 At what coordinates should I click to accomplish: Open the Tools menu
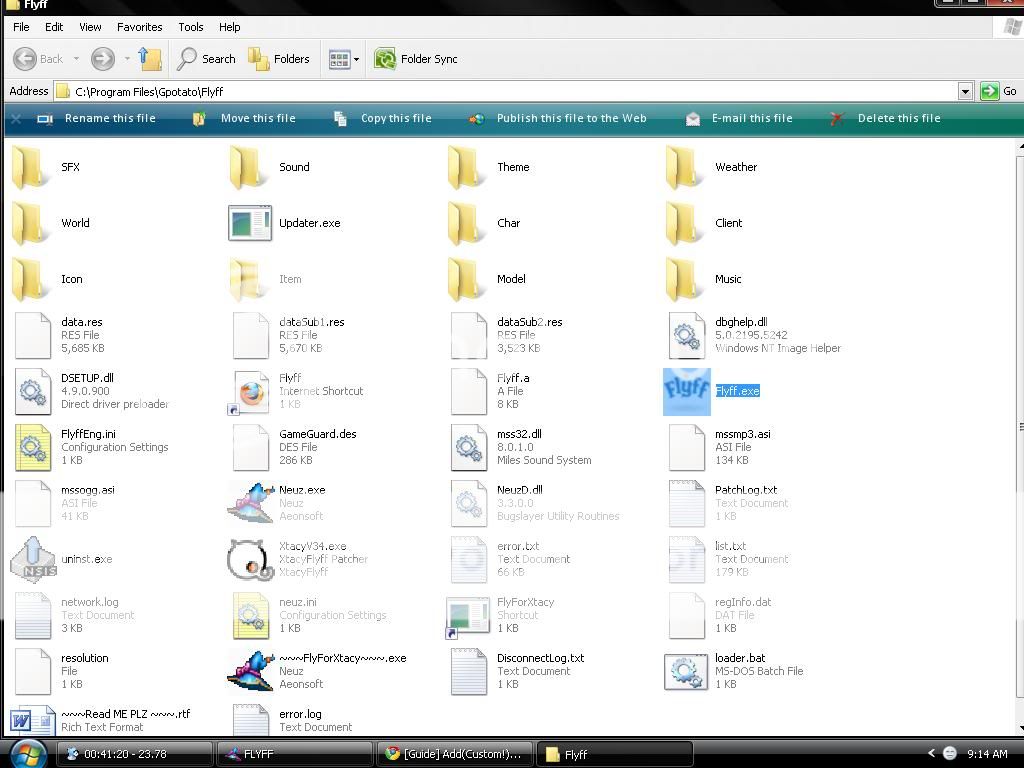pyautogui.click(x=190, y=27)
